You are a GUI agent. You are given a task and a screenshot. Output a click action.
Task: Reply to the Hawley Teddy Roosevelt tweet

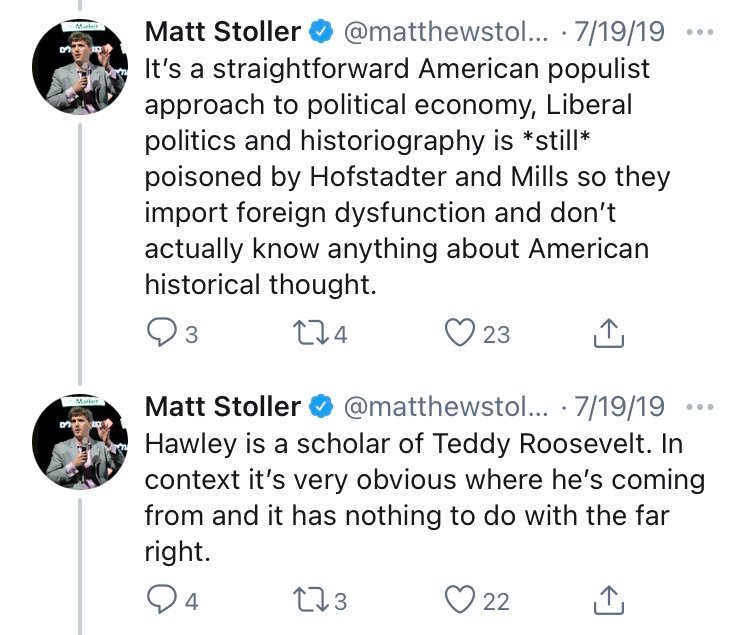click(x=162, y=600)
